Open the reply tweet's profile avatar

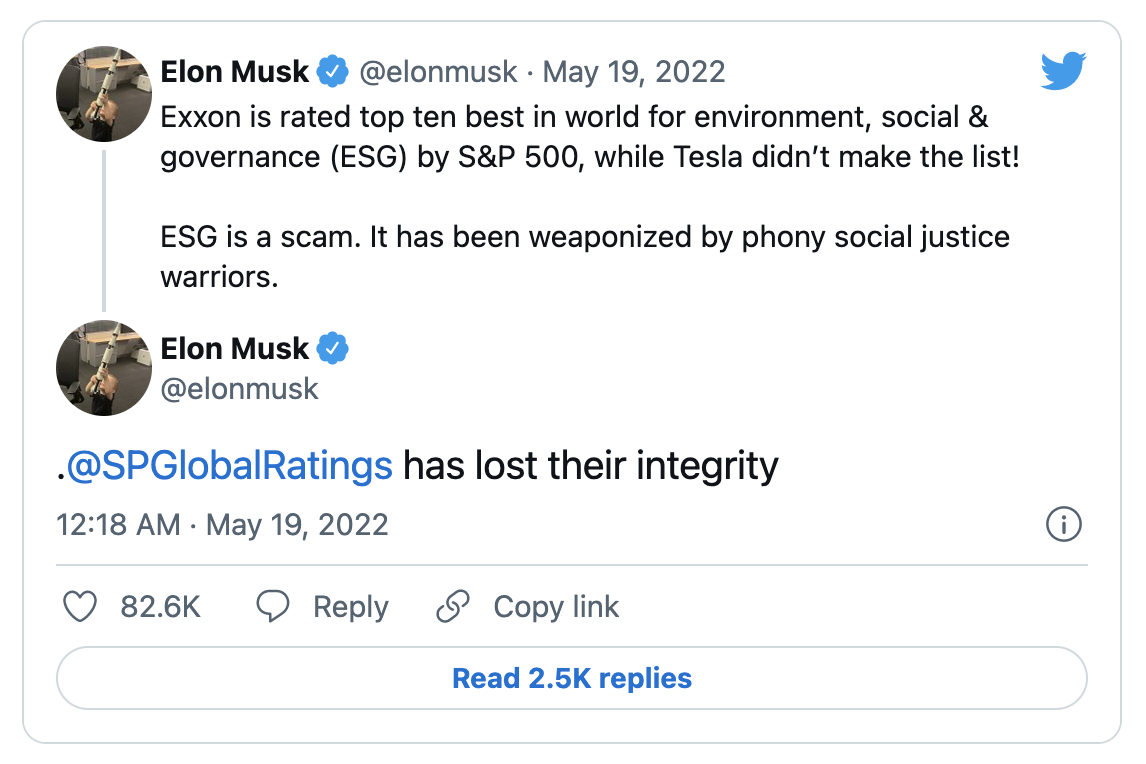pyautogui.click(x=103, y=368)
